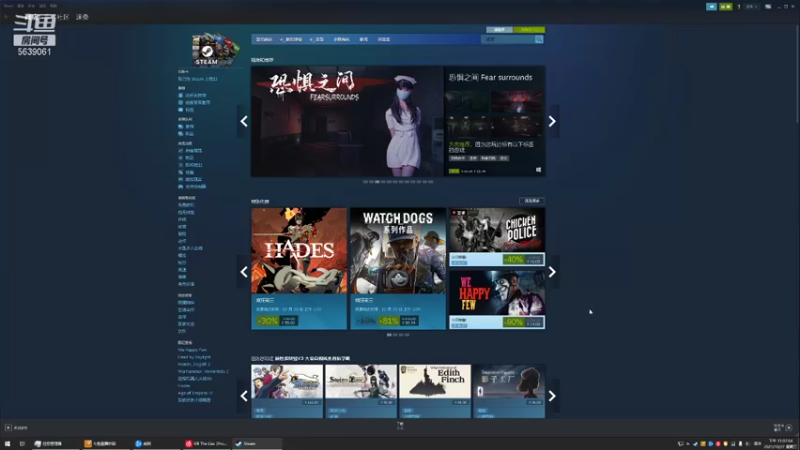Open second store navigation tab with plus

click(291, 39)
